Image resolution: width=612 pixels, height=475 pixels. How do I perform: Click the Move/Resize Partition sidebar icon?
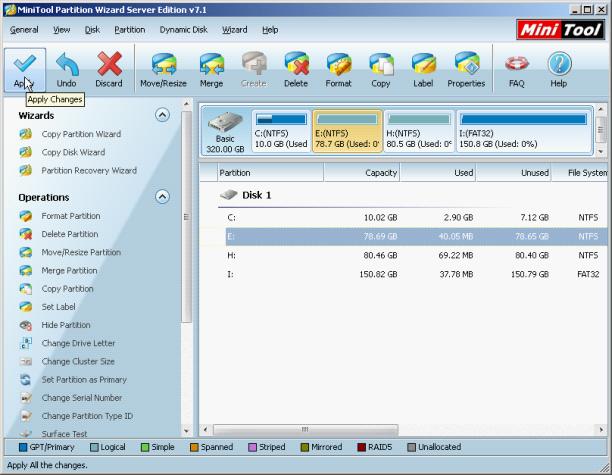(26, 252)
